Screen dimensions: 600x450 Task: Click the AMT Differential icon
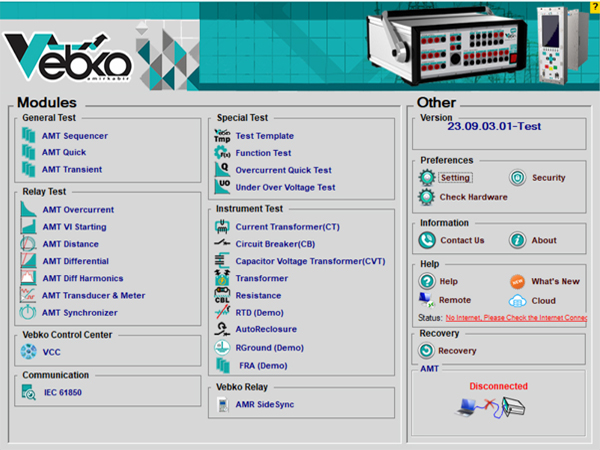tap(28, 261)
